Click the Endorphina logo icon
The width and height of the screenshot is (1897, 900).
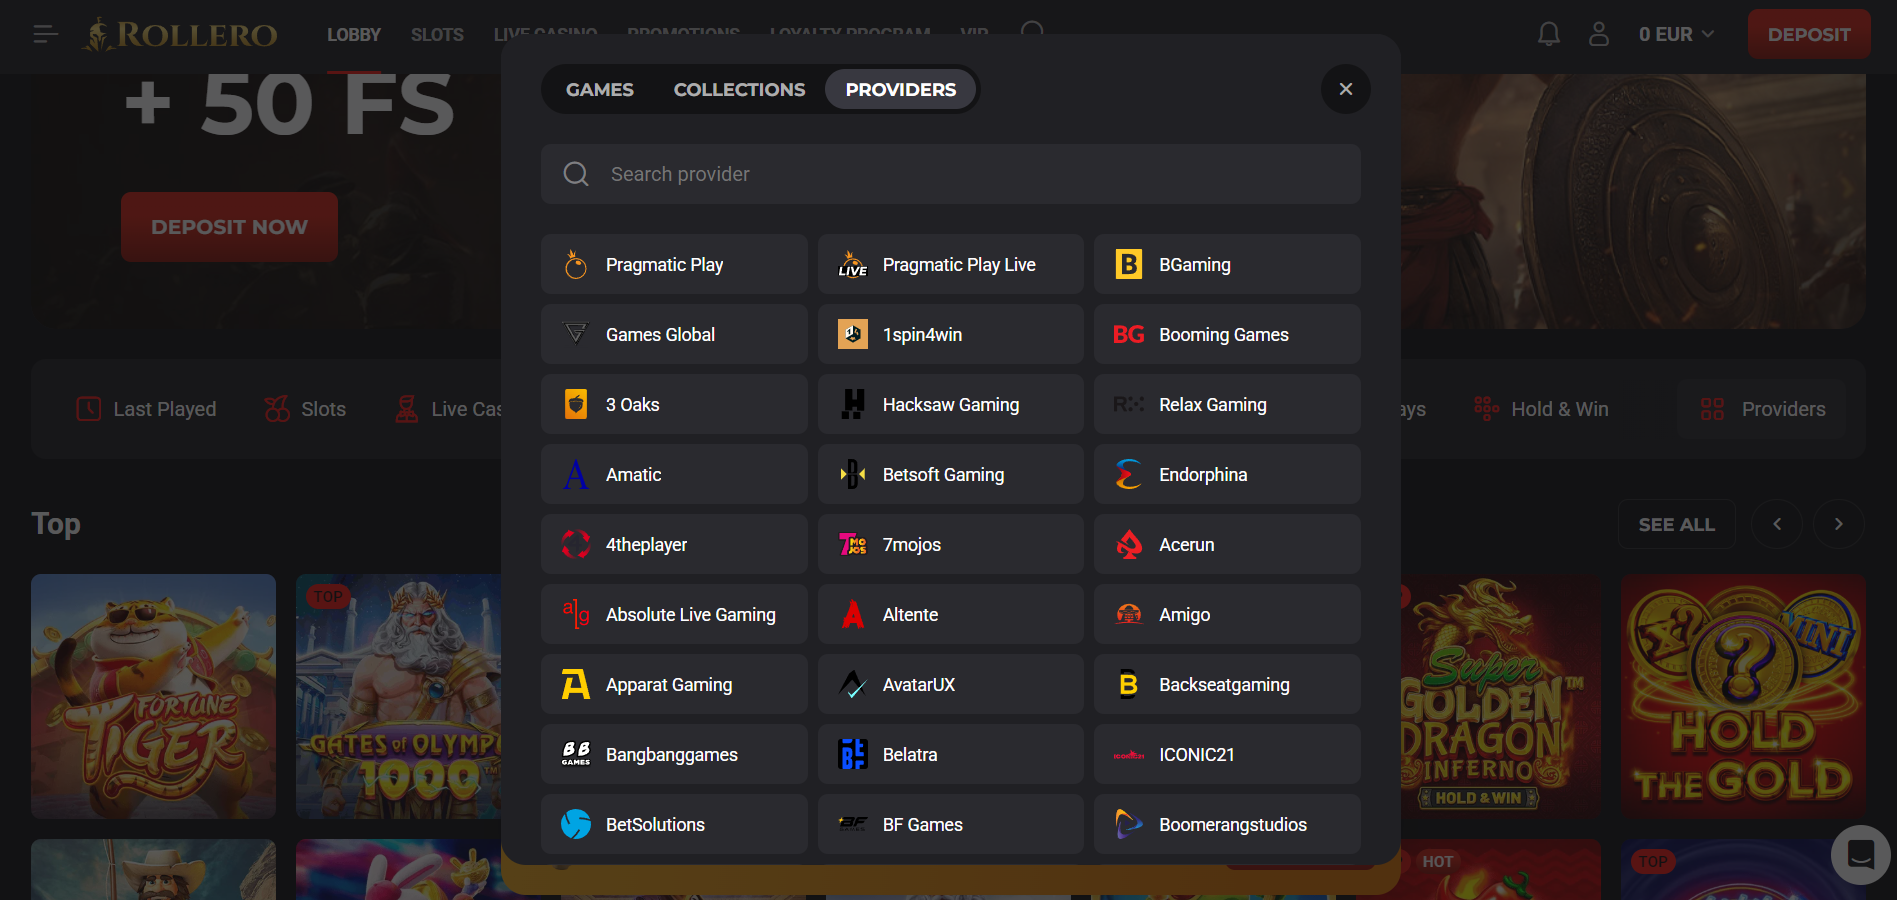pos(1129,474)
